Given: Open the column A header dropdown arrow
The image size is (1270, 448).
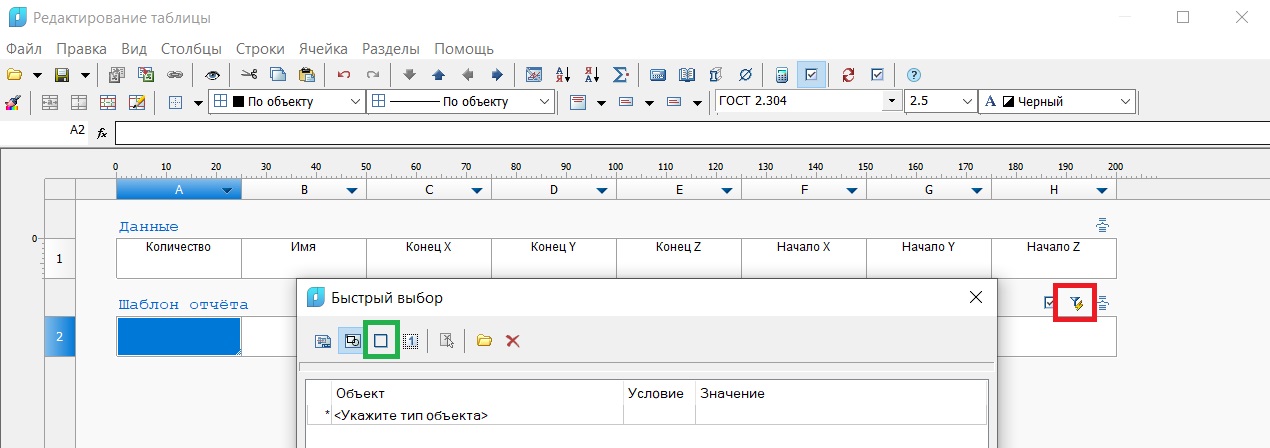Looking at the screenshot, I should pyautogui.click(x=228, y=190).
